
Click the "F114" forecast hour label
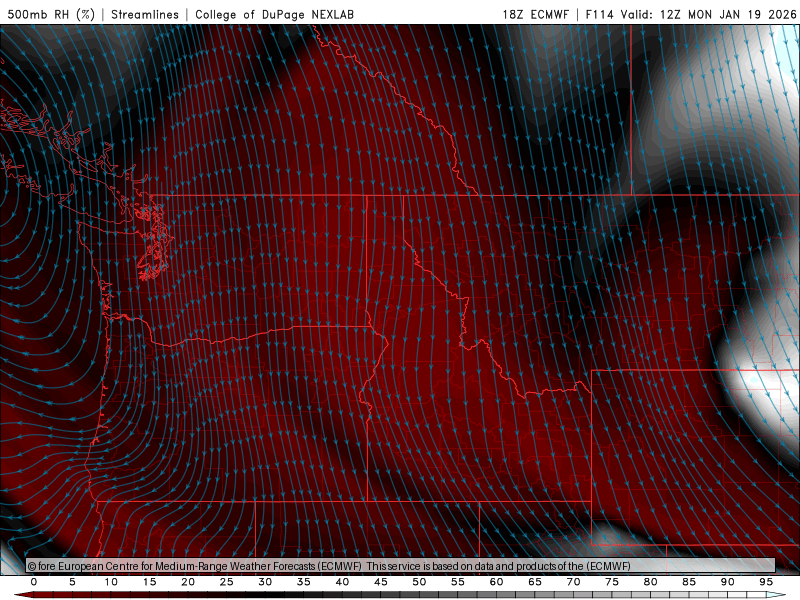pos(599,14)
